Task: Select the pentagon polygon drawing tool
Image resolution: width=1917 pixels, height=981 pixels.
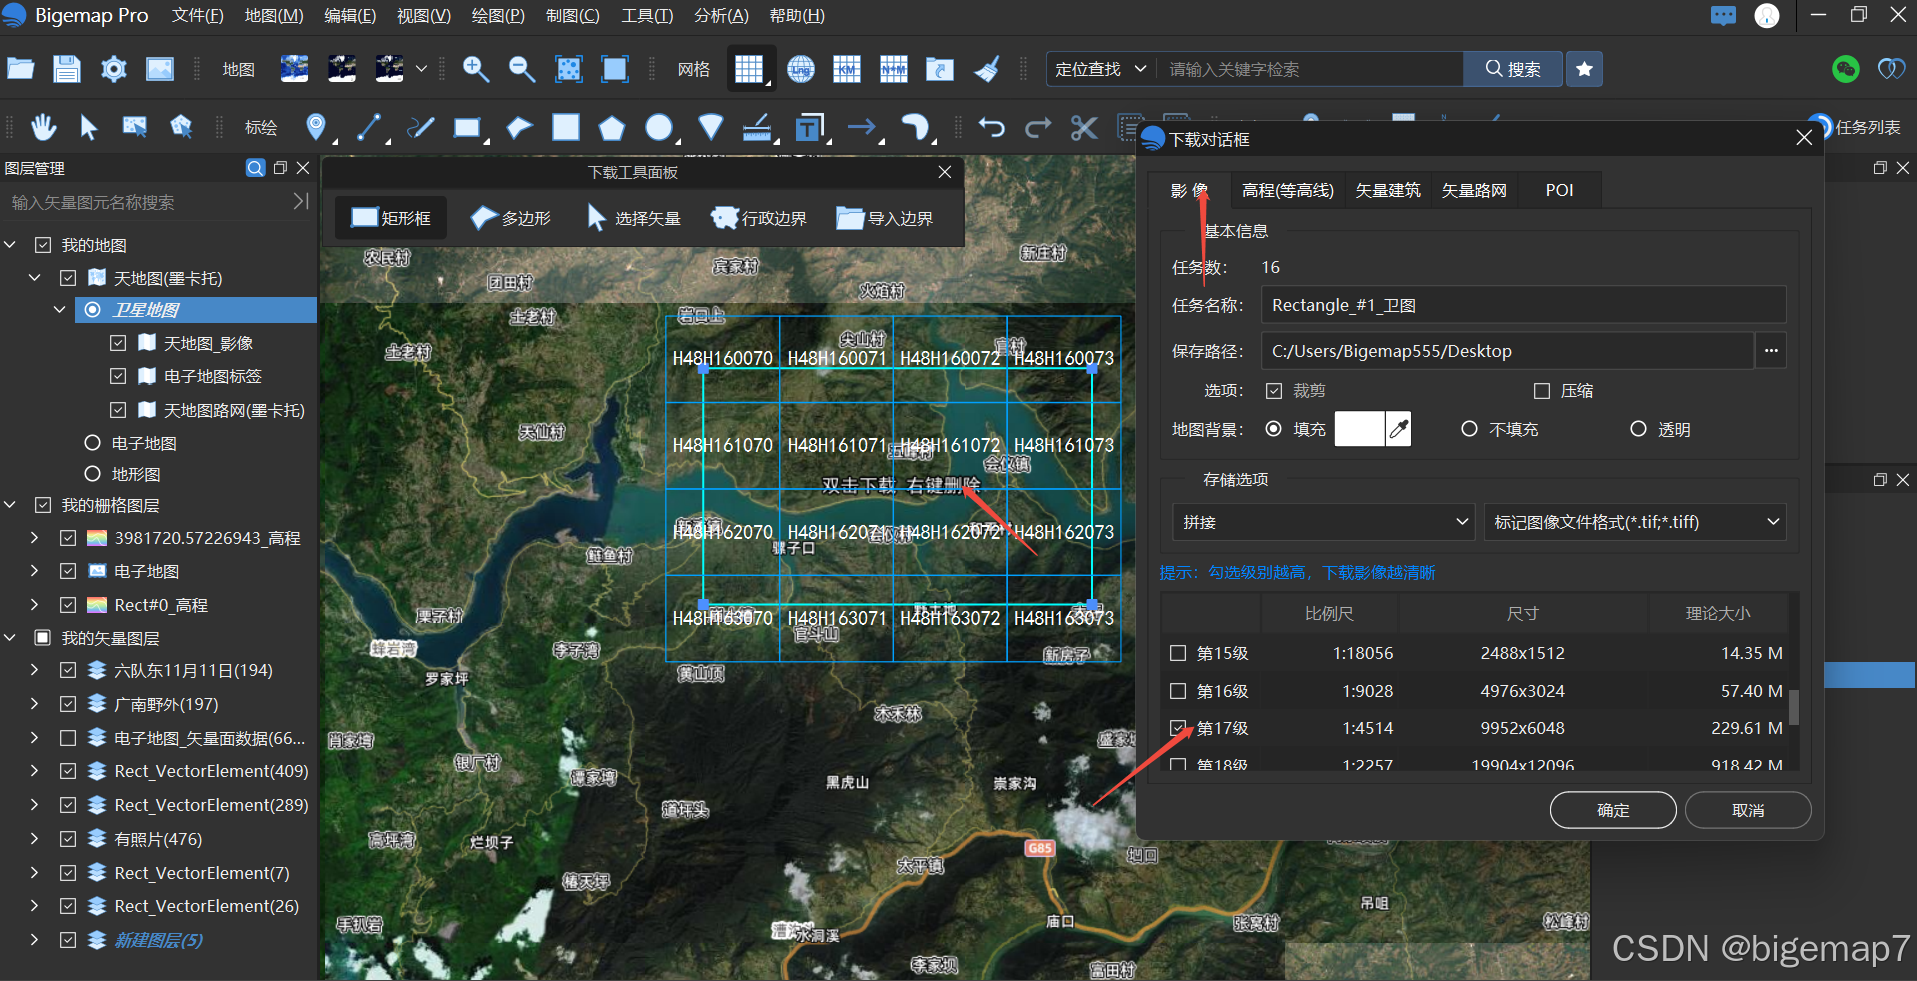Action: [612, 128]
